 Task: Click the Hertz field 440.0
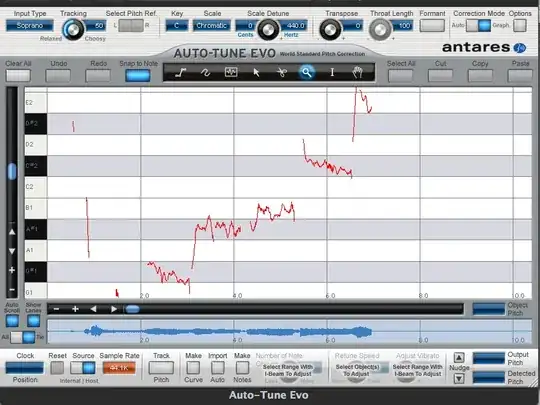[293, 25]
